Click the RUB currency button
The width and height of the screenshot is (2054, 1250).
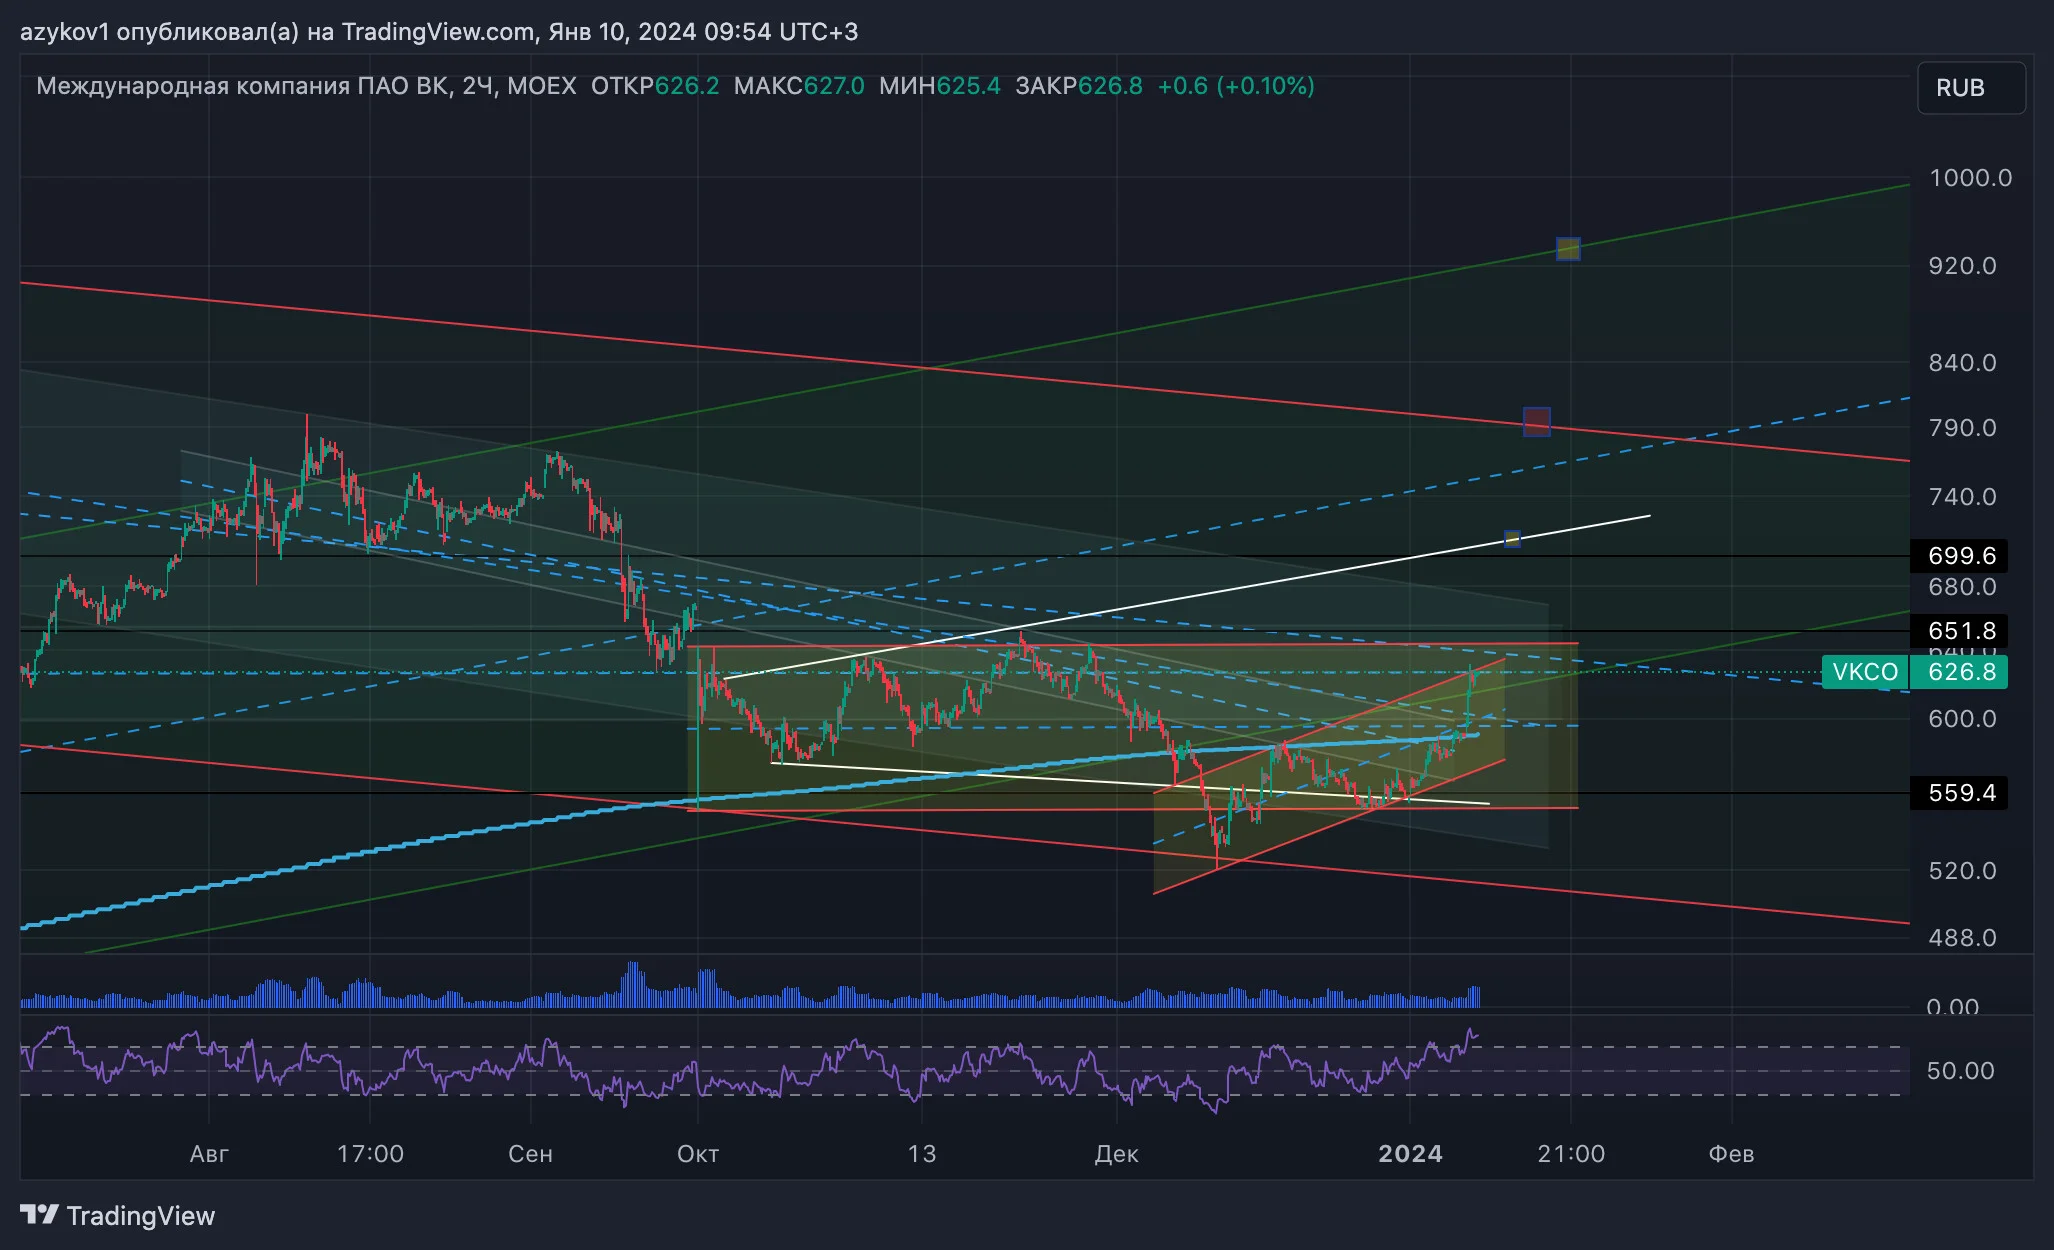click(1971, 88)
